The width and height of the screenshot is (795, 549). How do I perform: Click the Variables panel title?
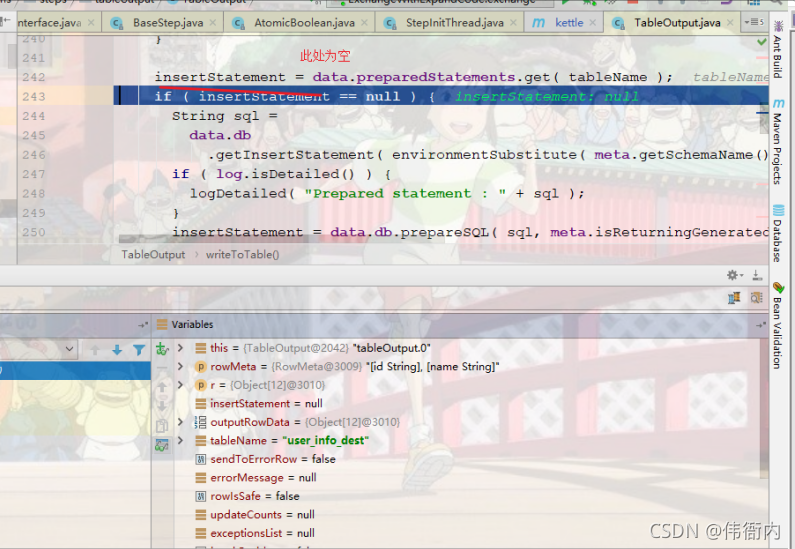192,324
